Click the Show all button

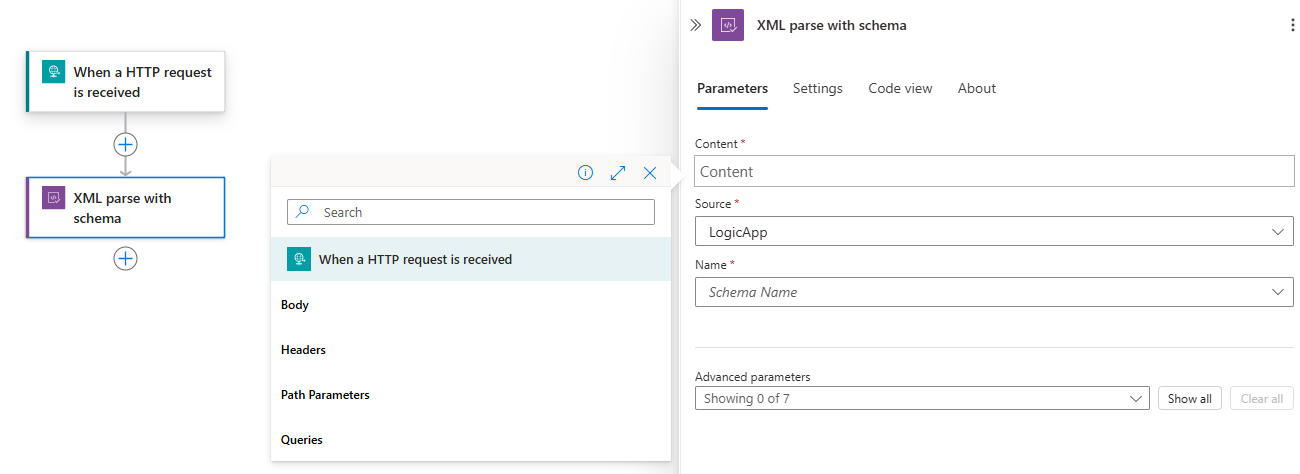click(1189, 398)
